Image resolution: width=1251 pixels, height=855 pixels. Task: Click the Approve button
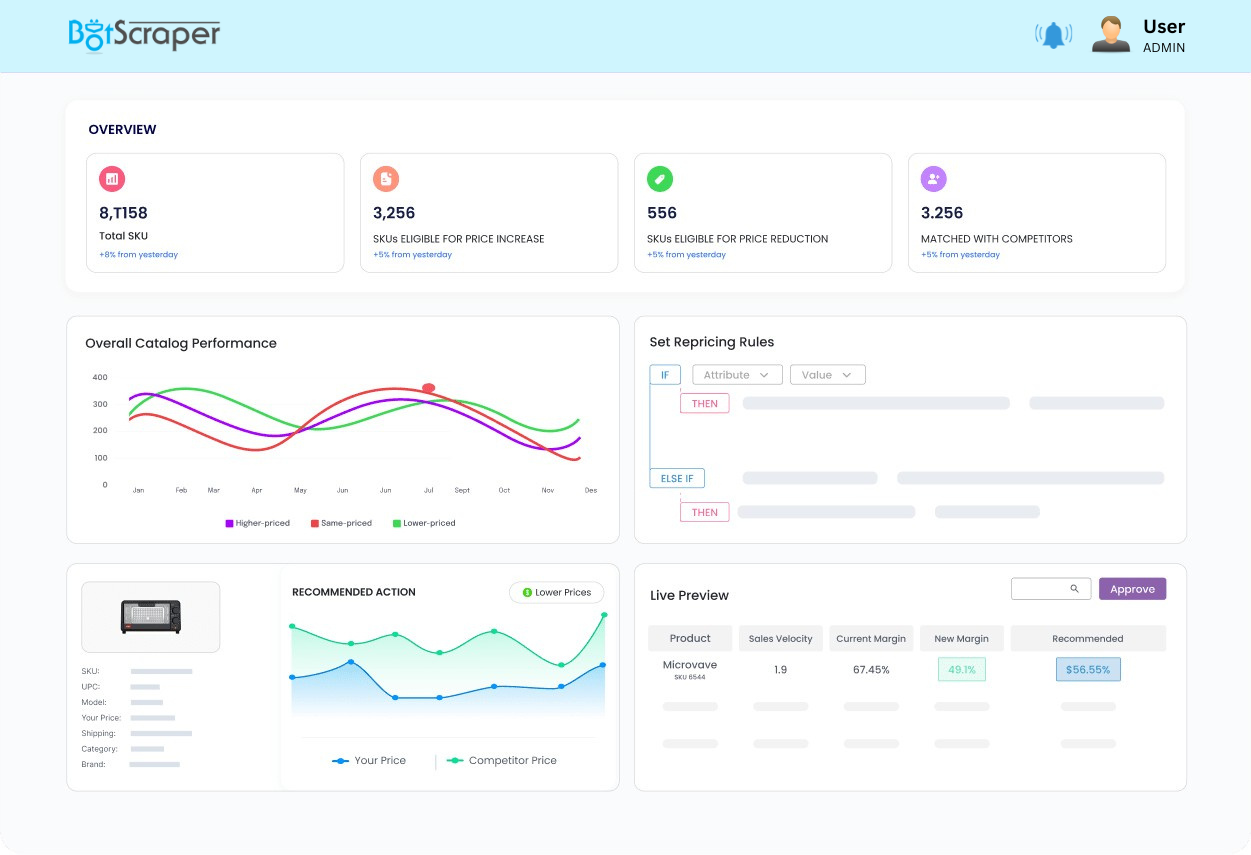1132,588
